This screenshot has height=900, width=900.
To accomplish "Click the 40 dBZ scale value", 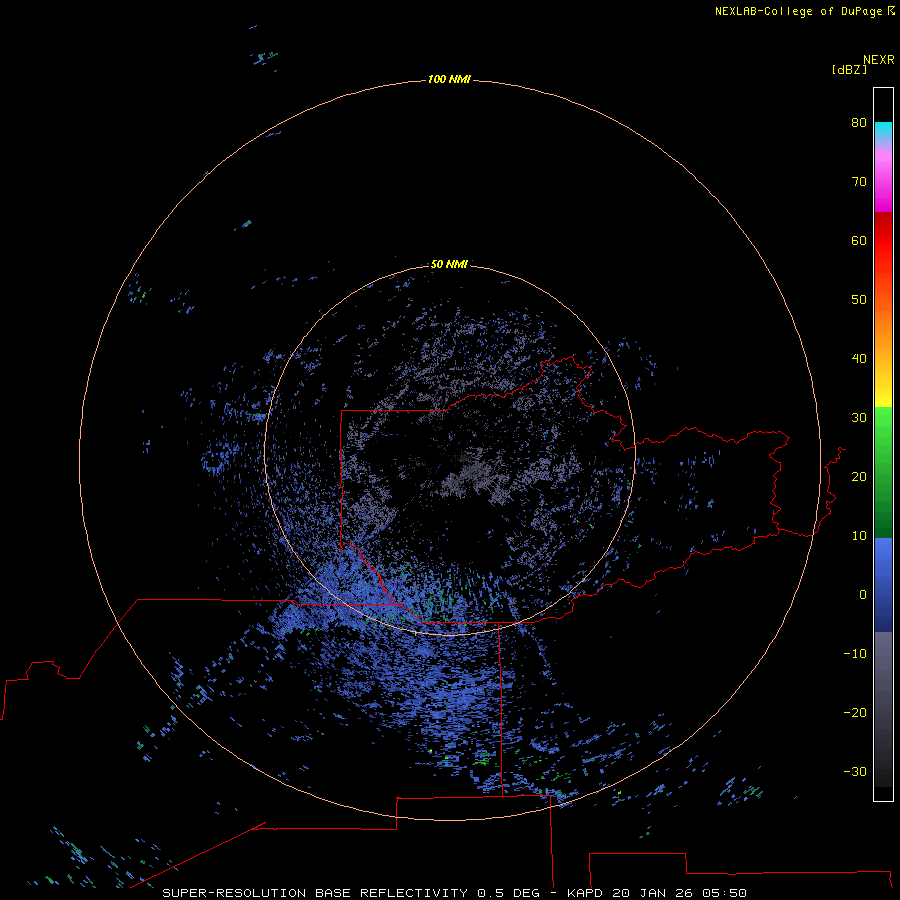I will pyautogui.click(x=859, y=358).
